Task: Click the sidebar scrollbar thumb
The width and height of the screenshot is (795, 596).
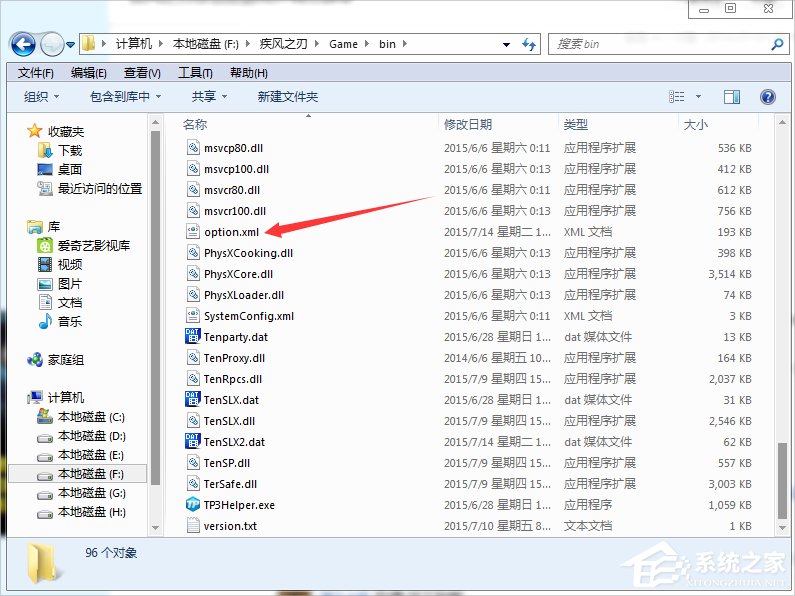Action: [155, 308]
